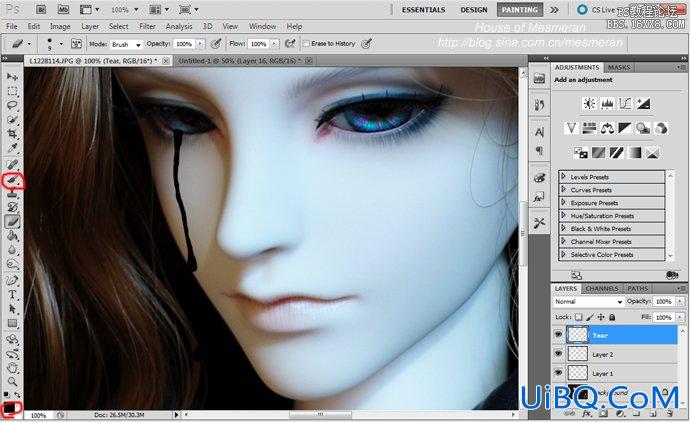Select the Hand tool

coord(12,367)
